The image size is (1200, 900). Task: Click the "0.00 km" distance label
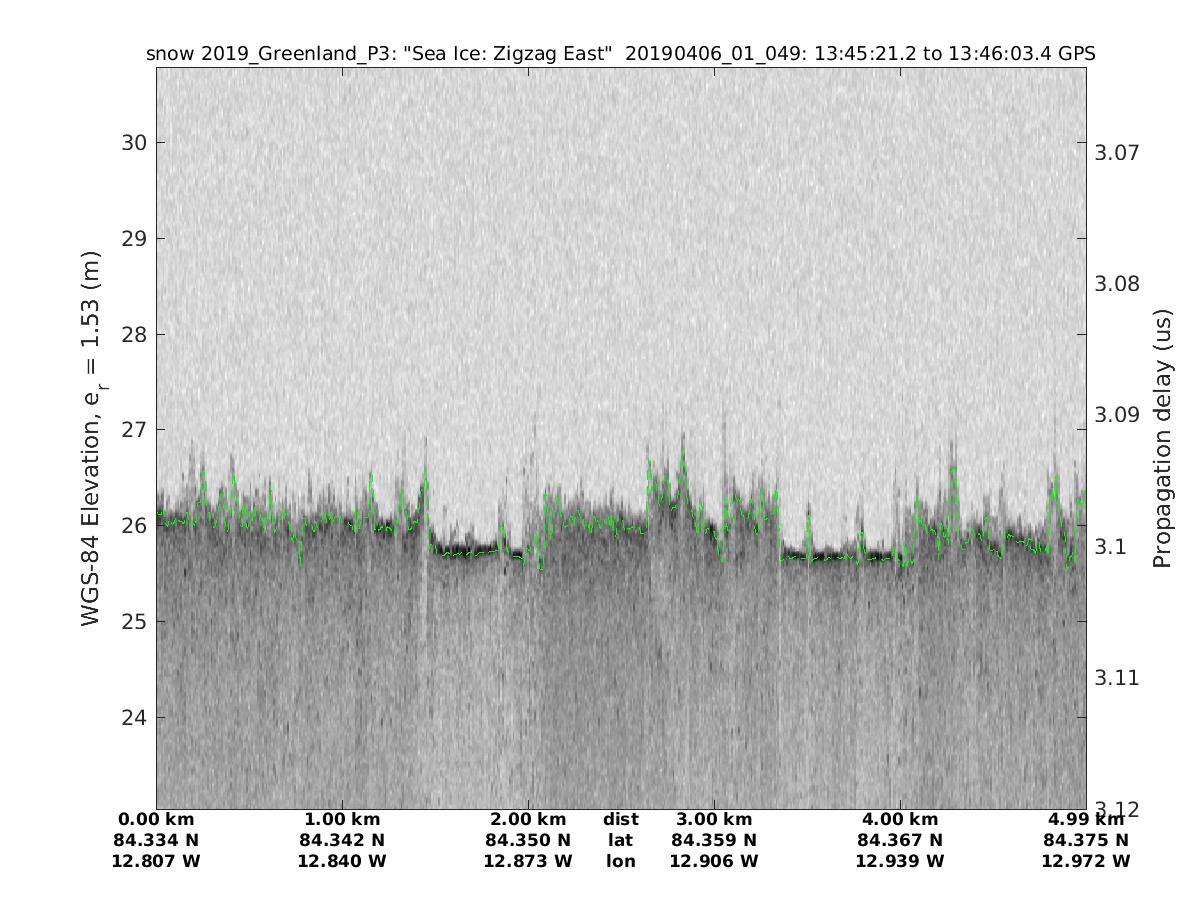(x=157, y=820)
